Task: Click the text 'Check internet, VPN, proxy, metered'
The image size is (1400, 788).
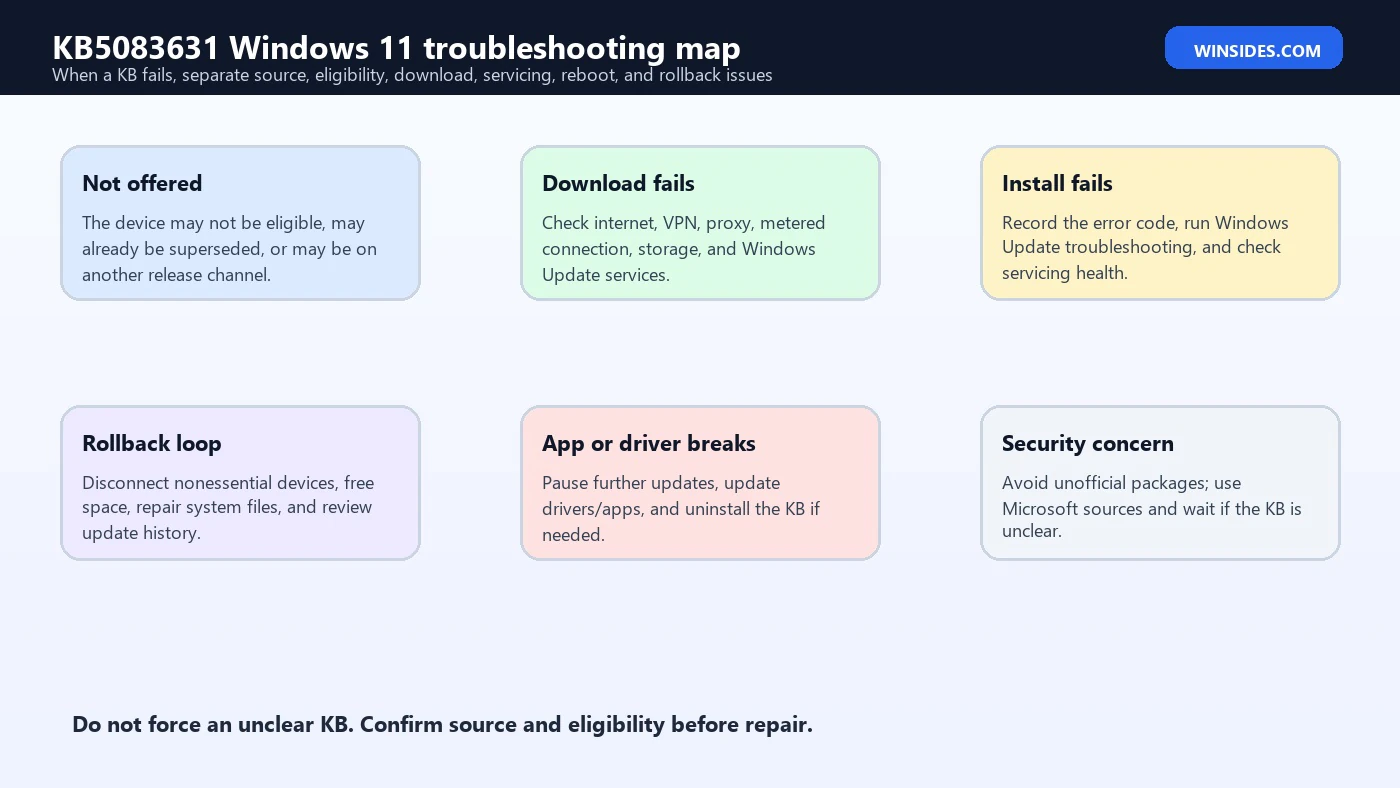Action: pos(683,223)
